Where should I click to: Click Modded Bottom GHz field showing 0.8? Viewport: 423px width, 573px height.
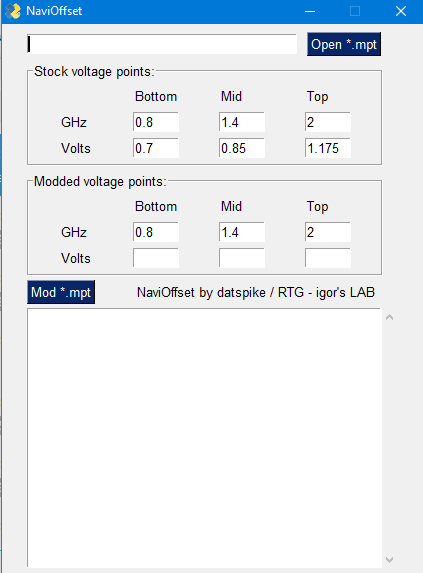tap(156, 232)
